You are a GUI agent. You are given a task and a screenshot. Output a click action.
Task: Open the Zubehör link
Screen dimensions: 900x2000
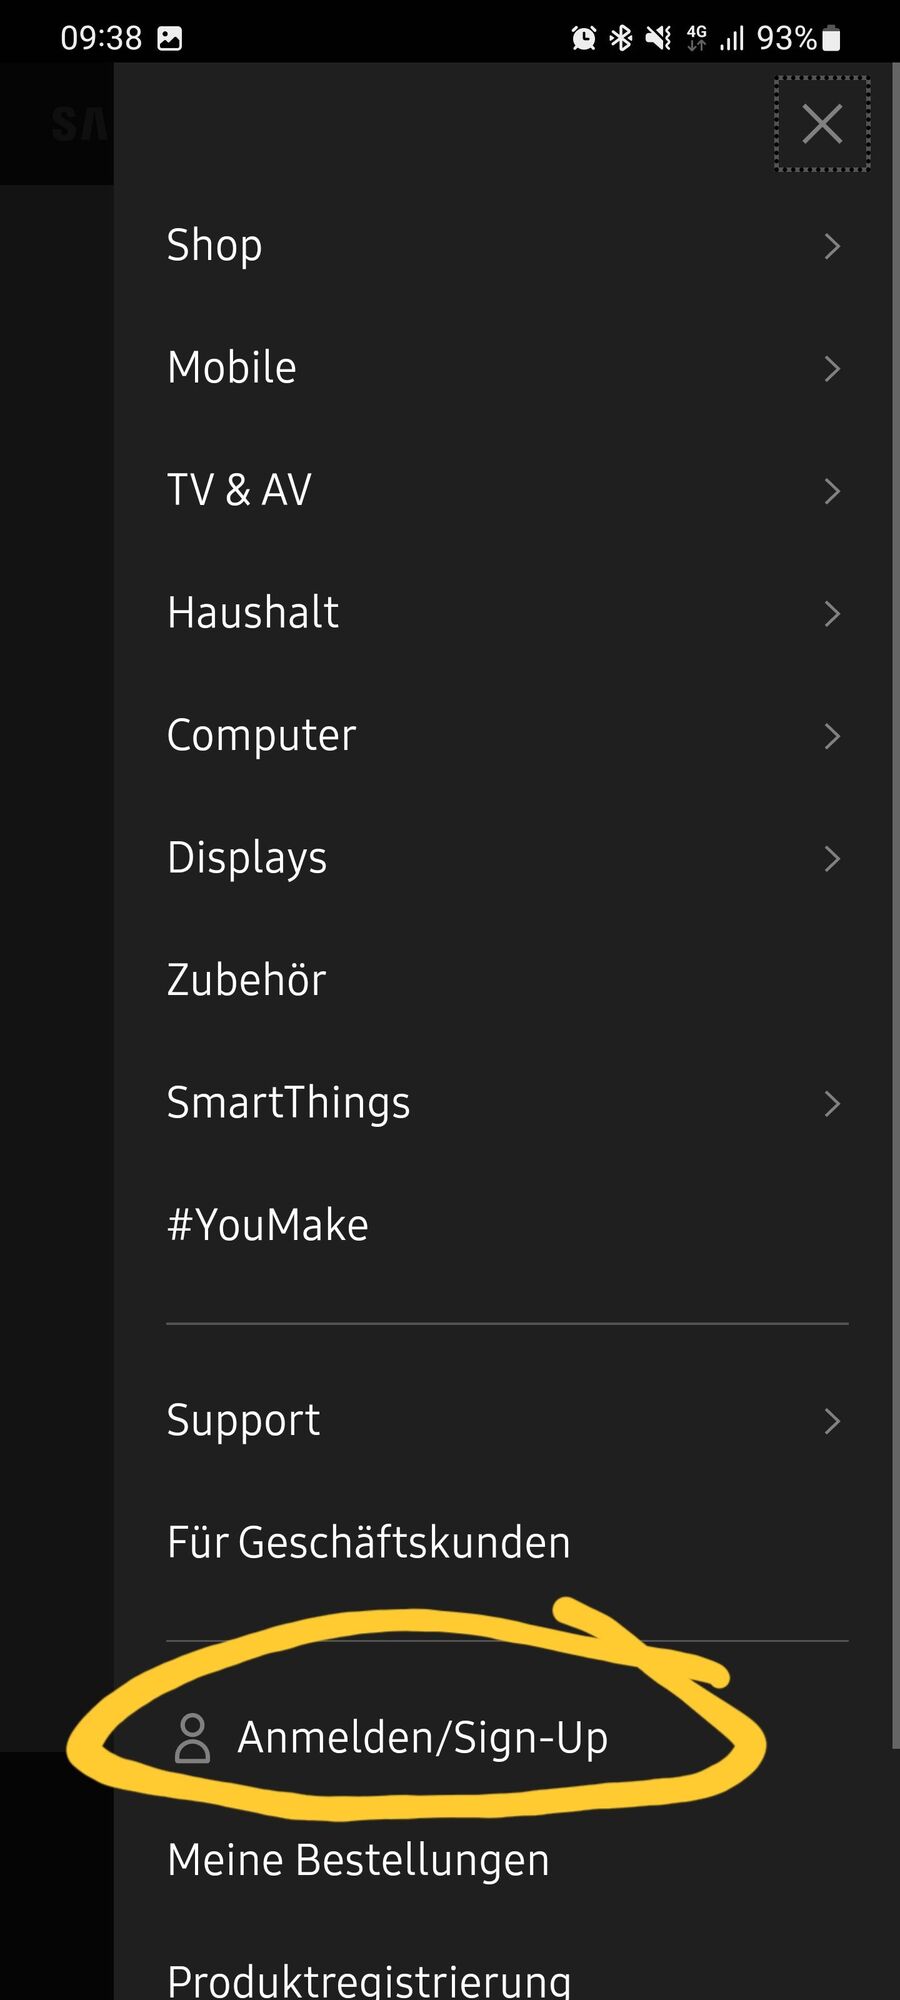[x=246, y=980]
